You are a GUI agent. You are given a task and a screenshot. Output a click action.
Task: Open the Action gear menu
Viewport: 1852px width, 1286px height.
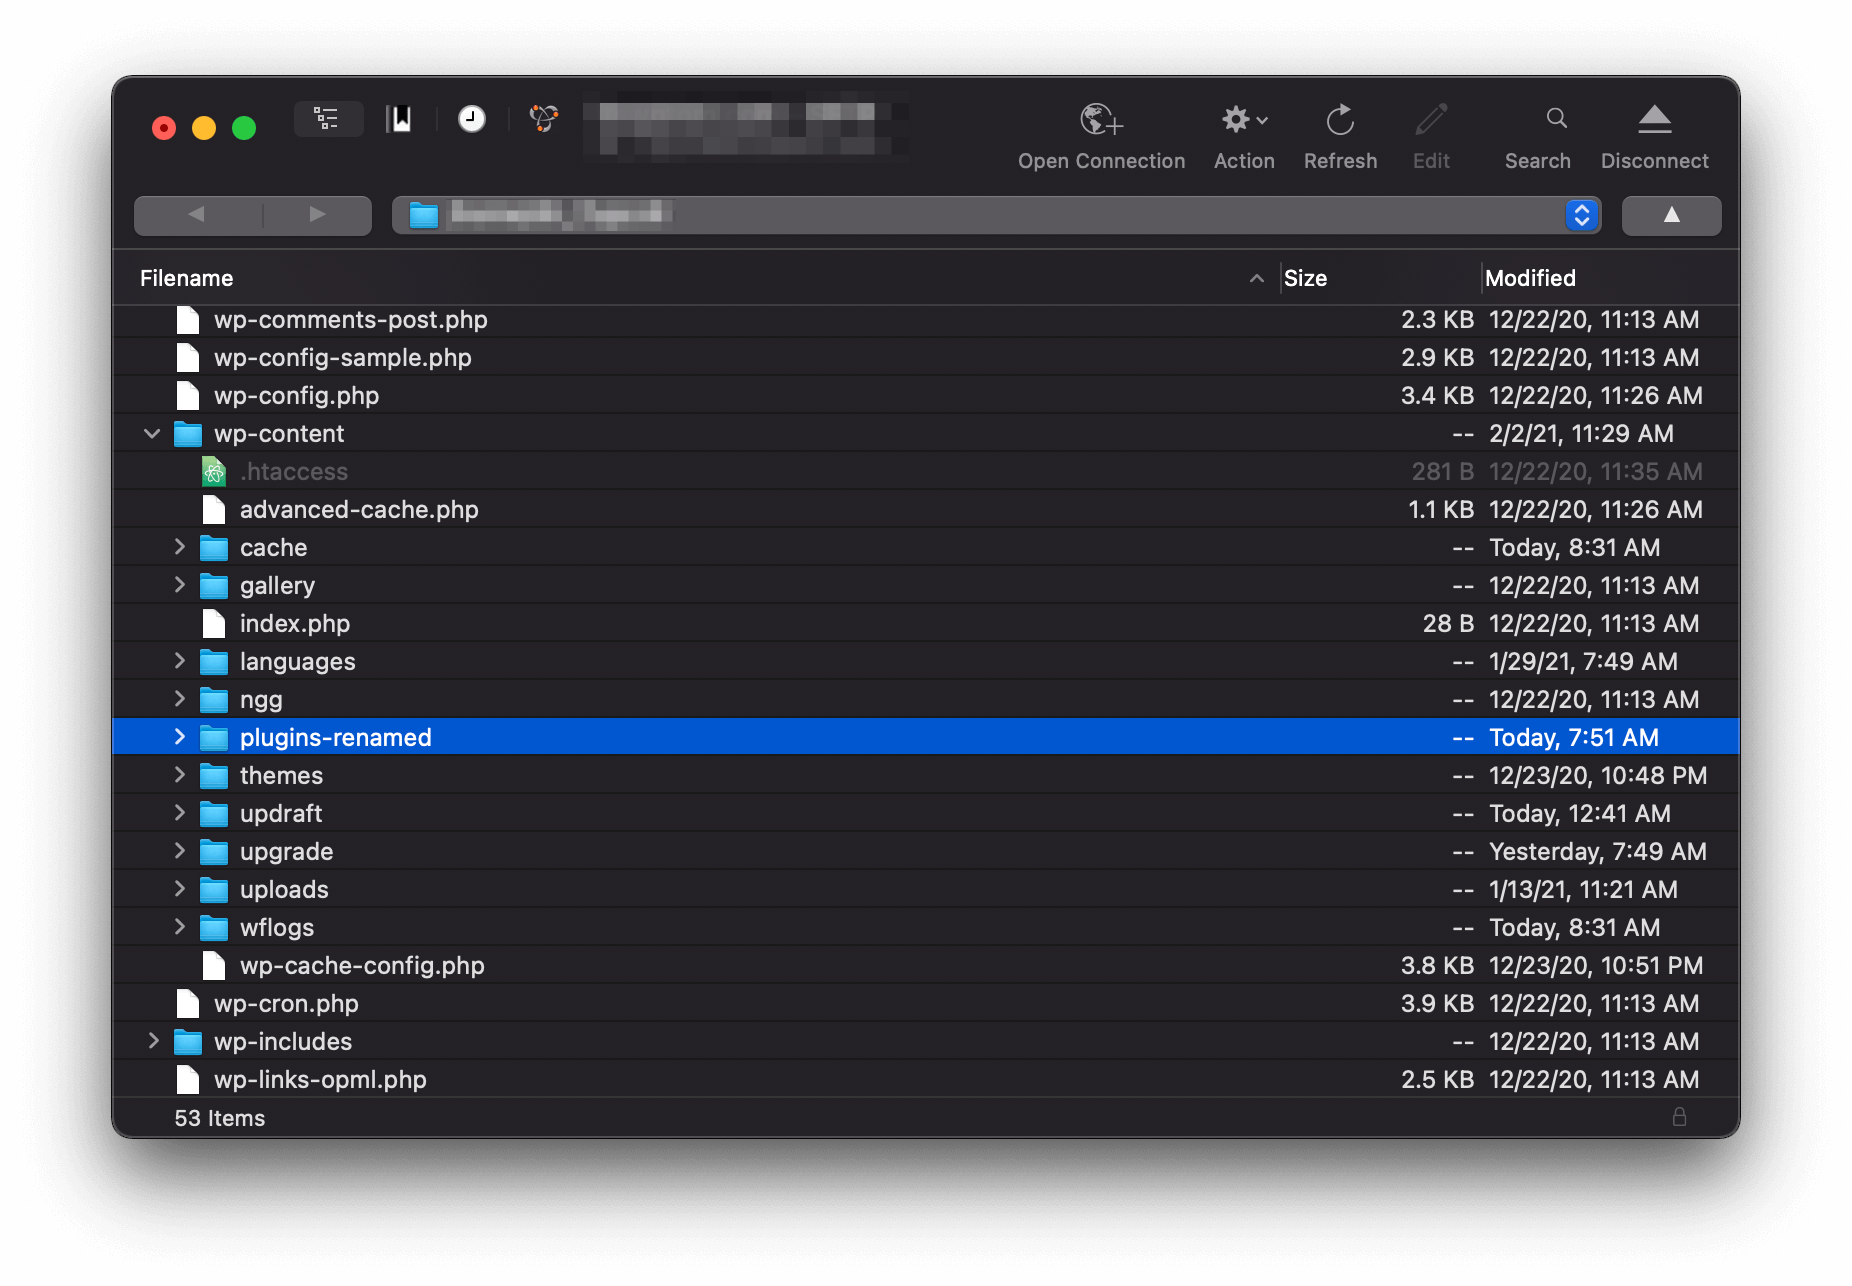(x=1243, y=120)
